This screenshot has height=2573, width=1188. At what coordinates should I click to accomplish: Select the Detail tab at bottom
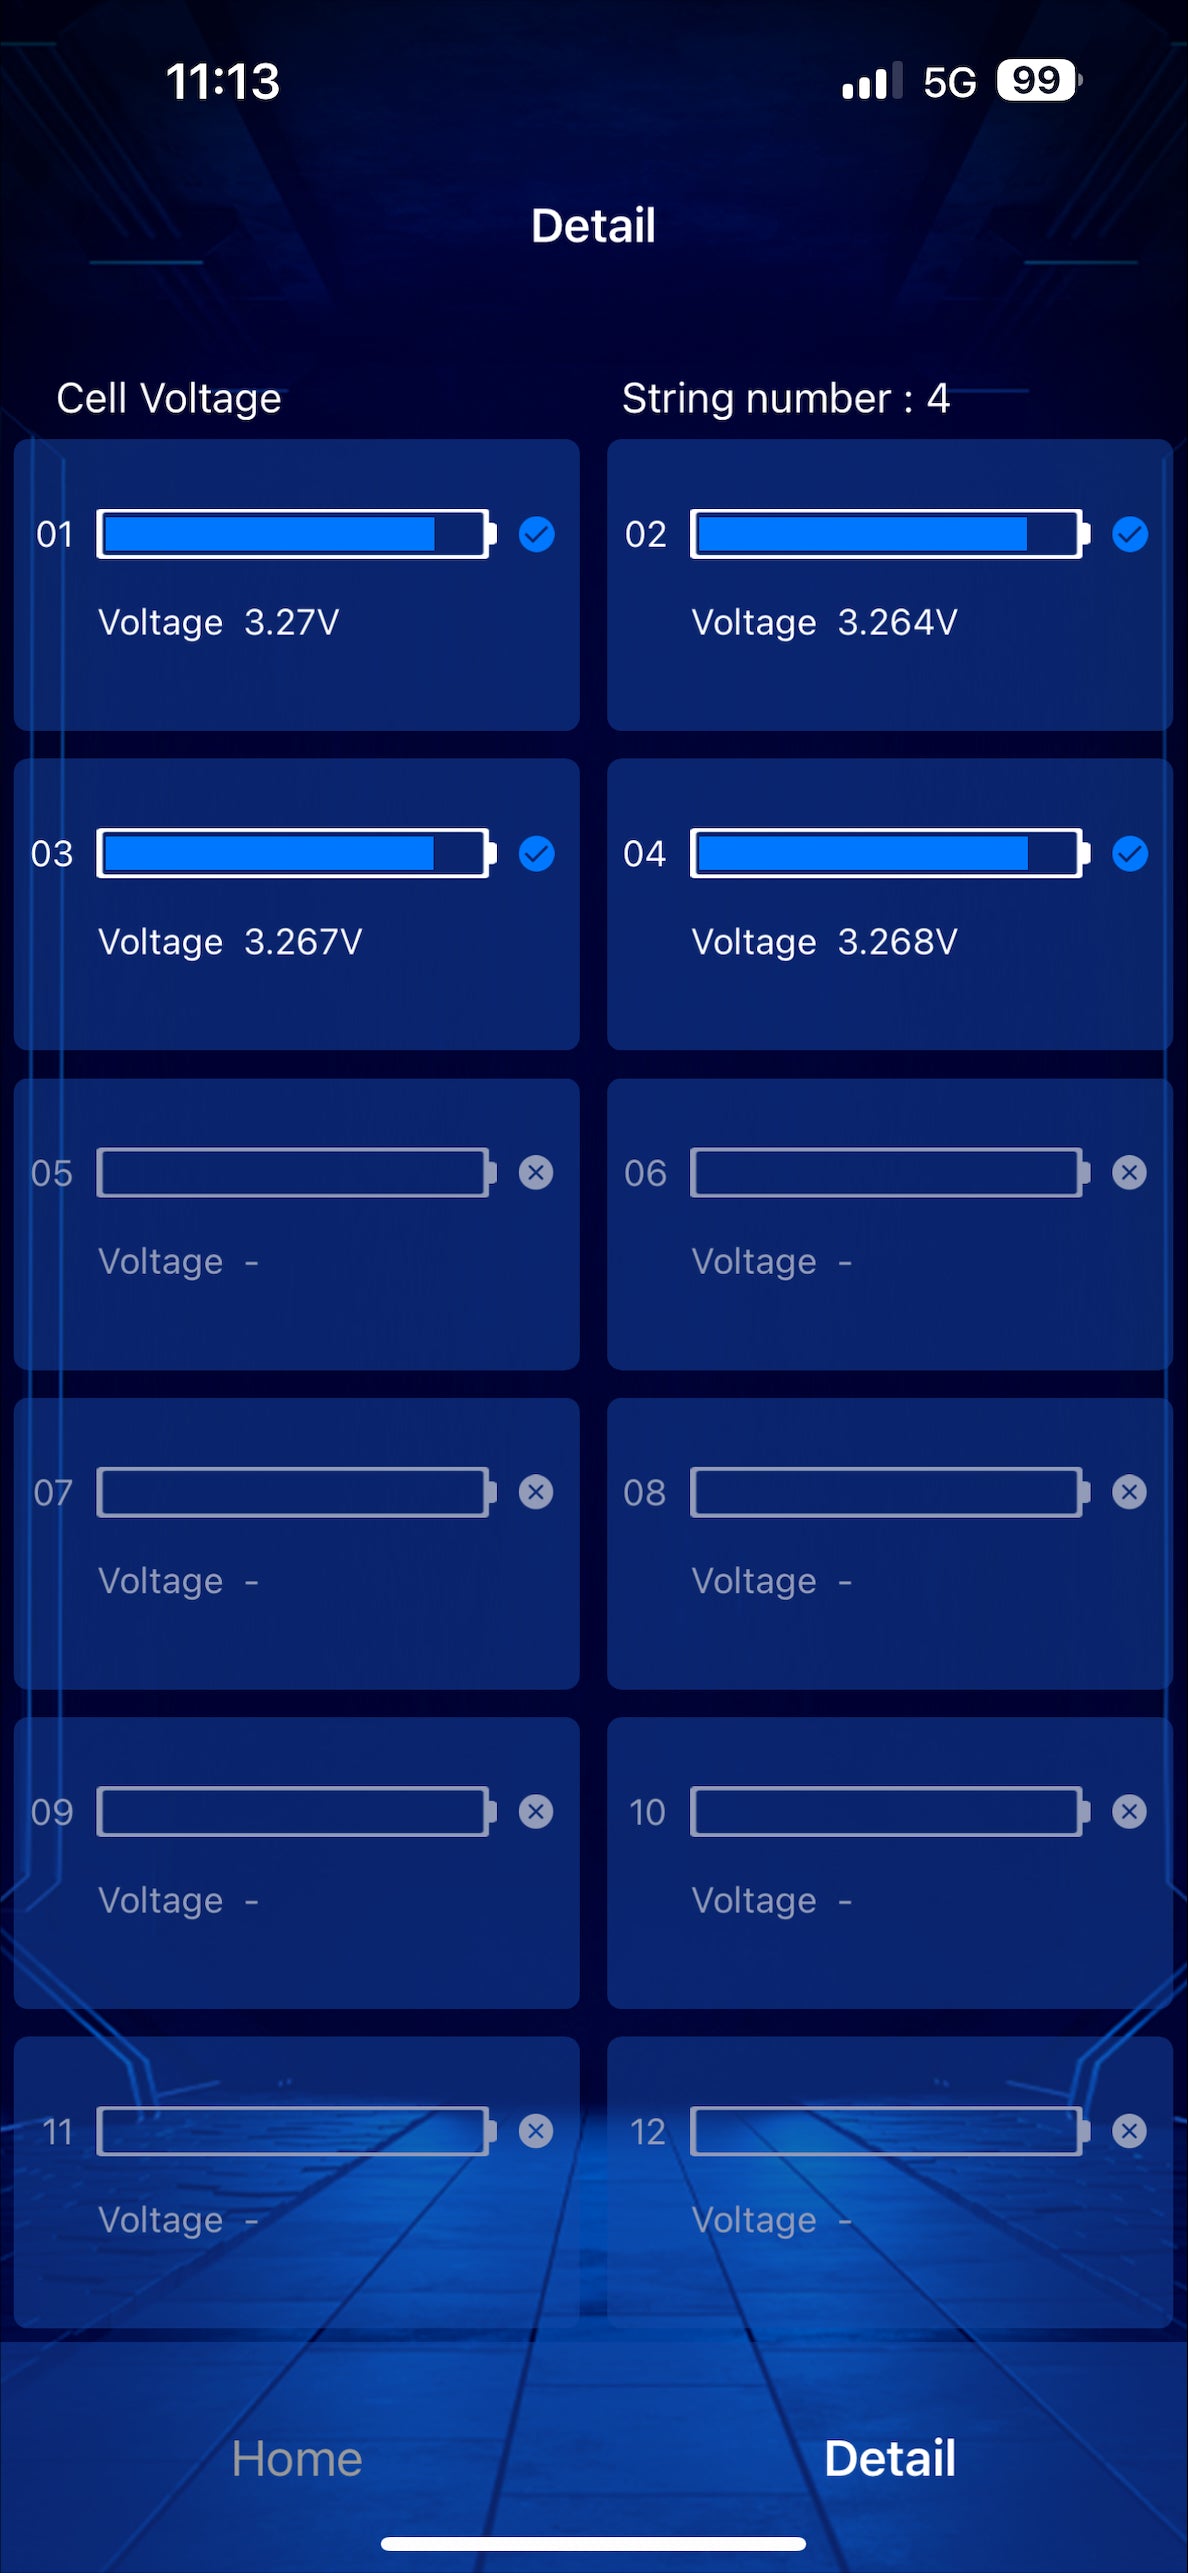click(x=890, y=2459)
